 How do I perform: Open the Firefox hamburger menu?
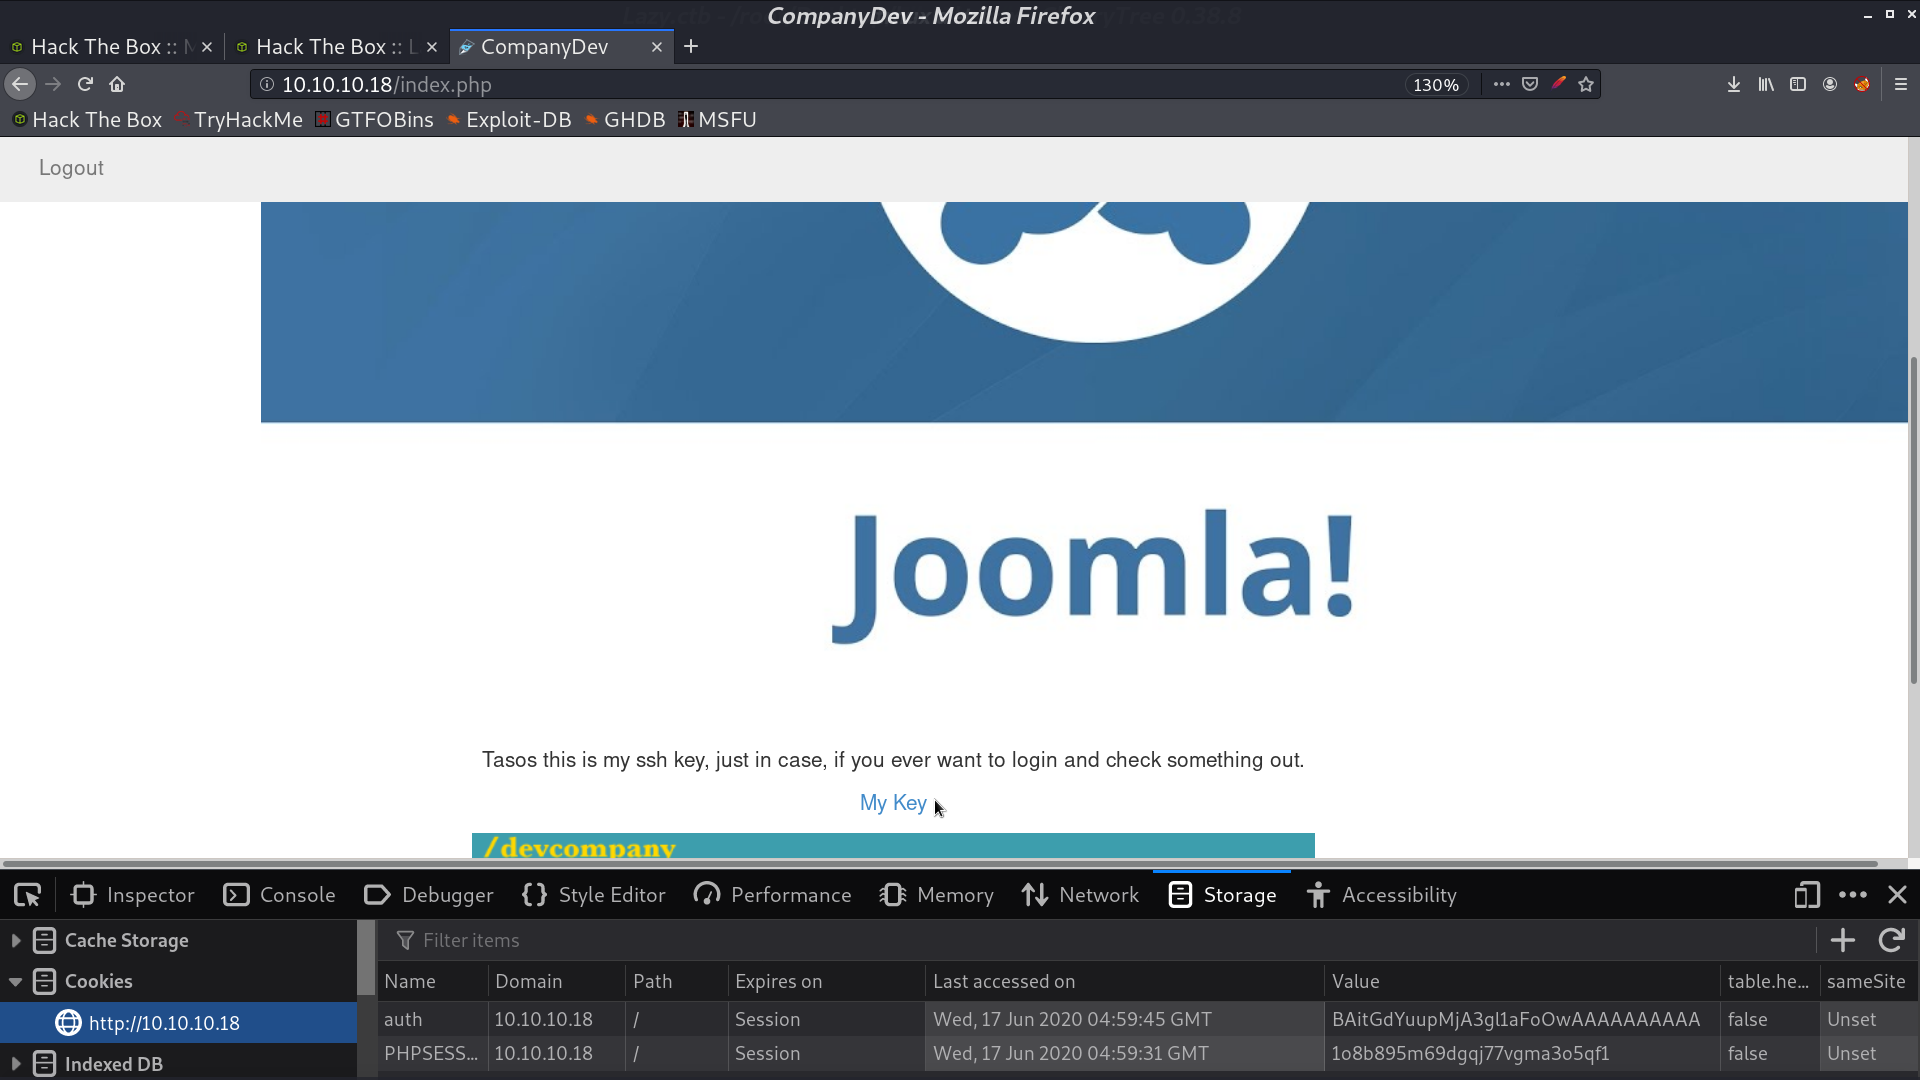pyautogui.click(x=1901, y=85)
